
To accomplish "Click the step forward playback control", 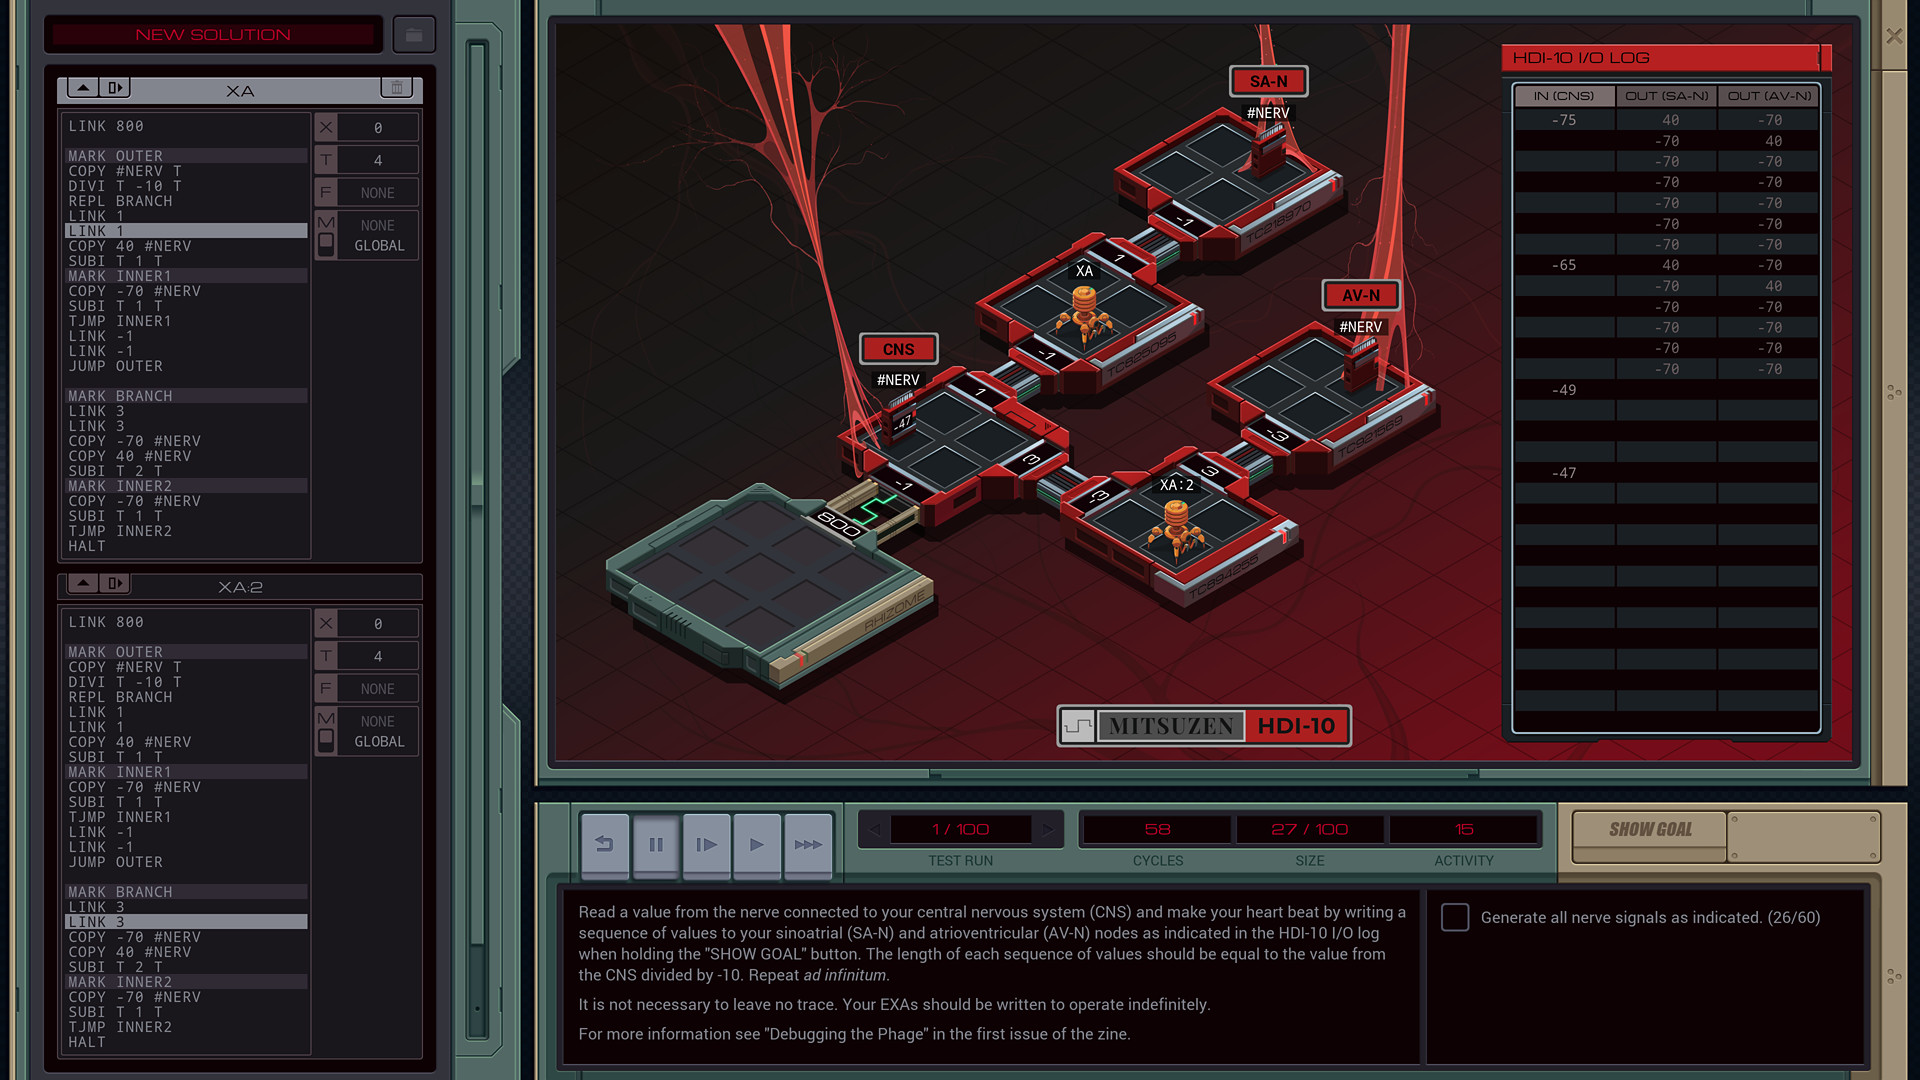I will click(705, 844).
